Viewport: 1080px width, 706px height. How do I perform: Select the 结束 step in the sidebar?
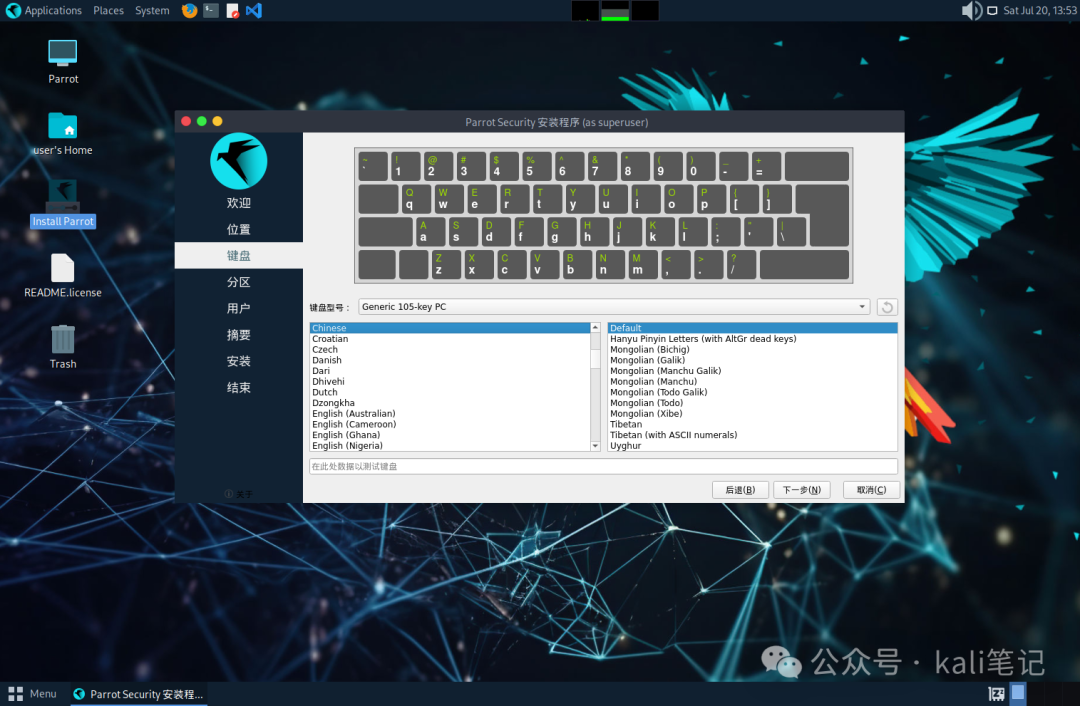pyautogui.click(x=239, y=388)
